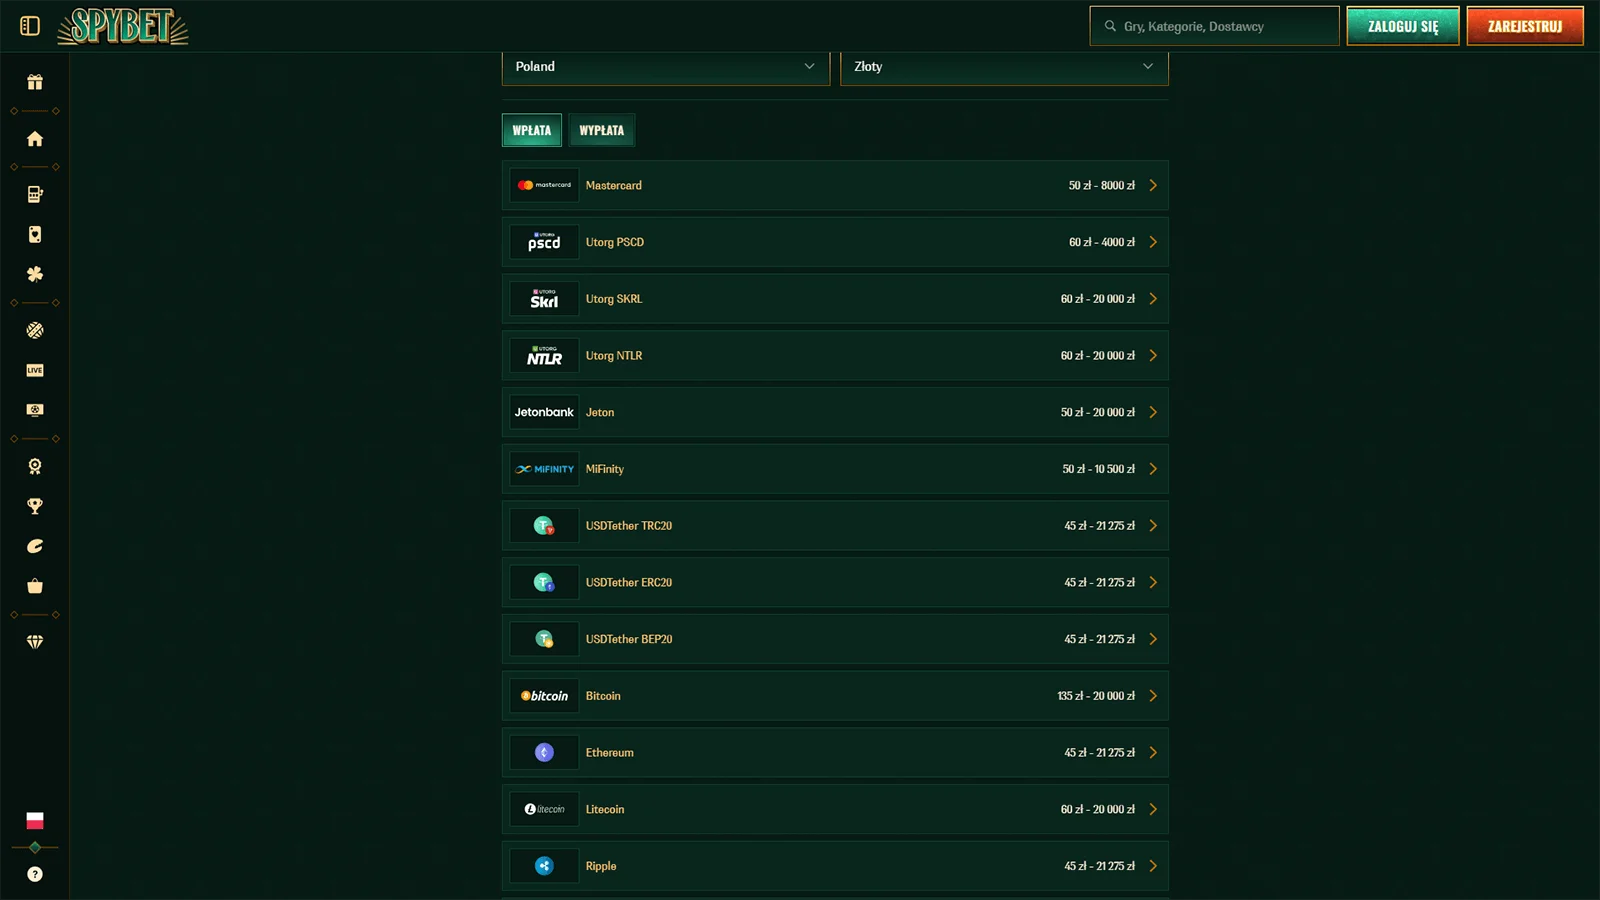1600x900 pixels.
Task: Open the Poland country dropdown
Action: pyautogui.click(x=666, y=67)
